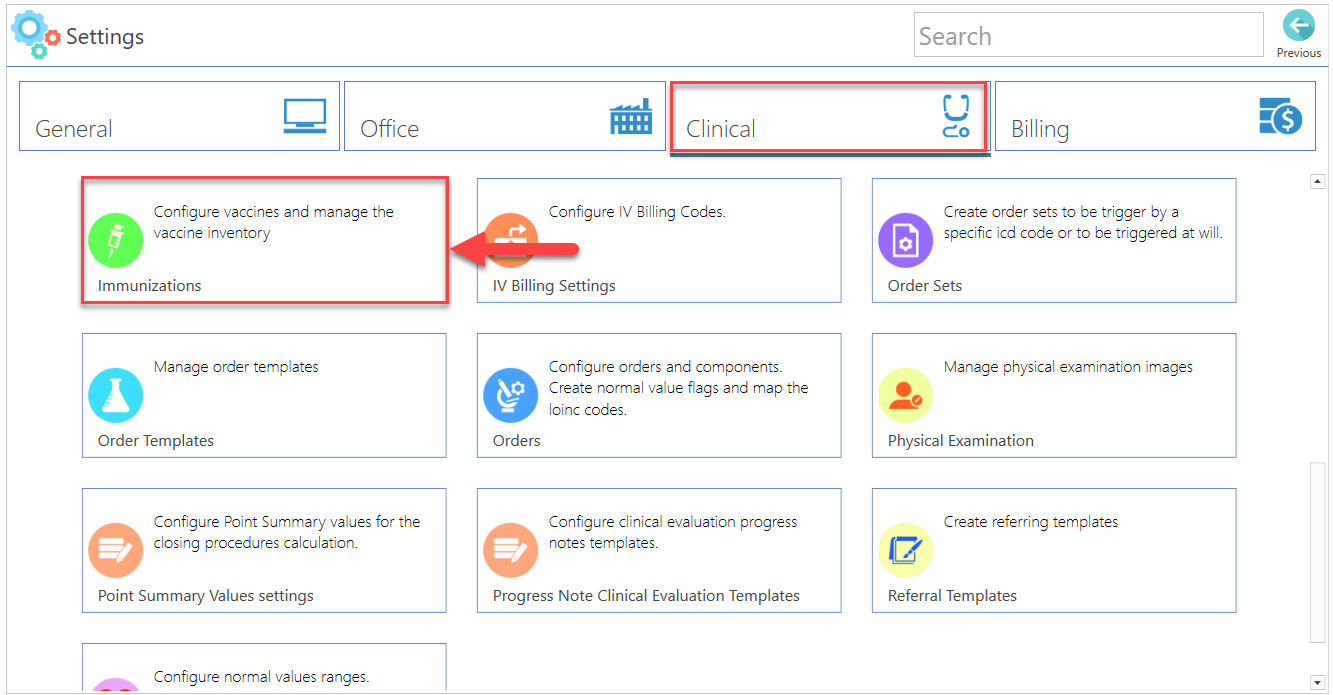Click the Office tab factory icon
This screenshot has height=695, width=1333.
(630, 116)
